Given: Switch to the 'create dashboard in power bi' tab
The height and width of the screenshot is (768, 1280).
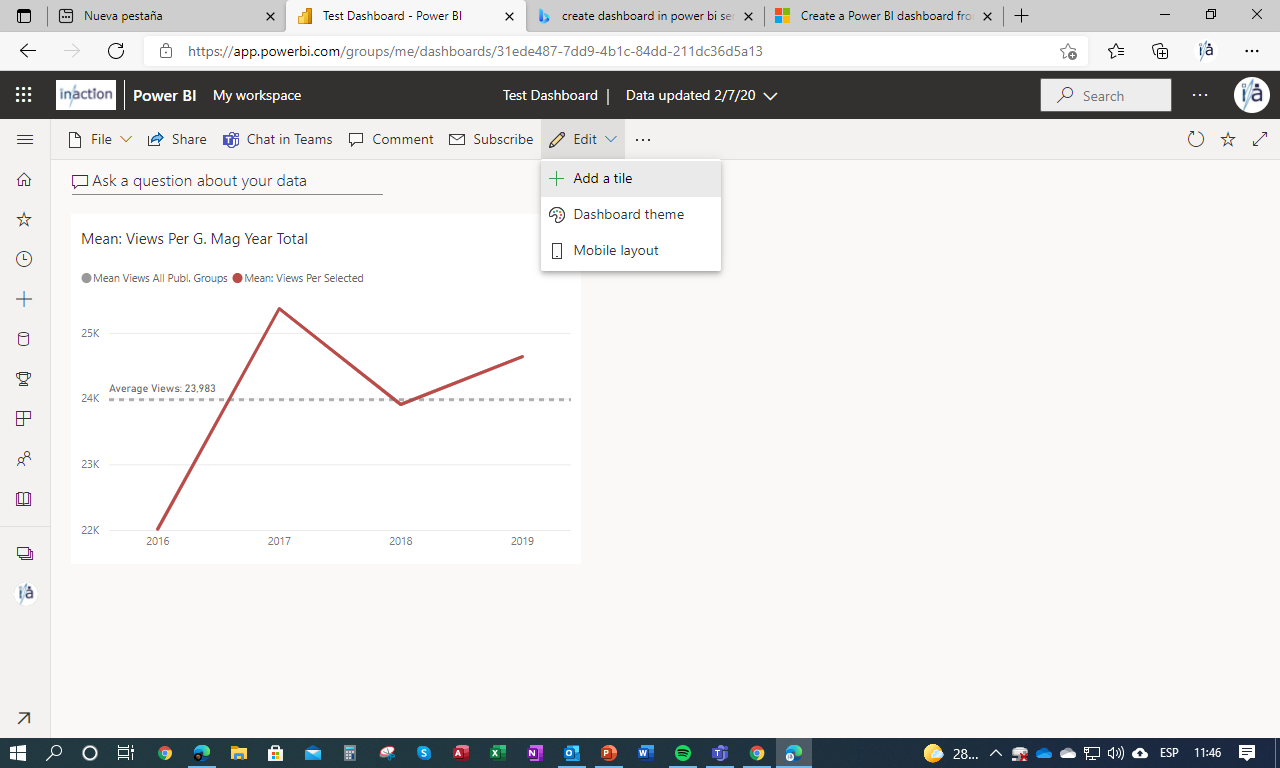Looking at the screenshot, I should (x=645, y=16).
